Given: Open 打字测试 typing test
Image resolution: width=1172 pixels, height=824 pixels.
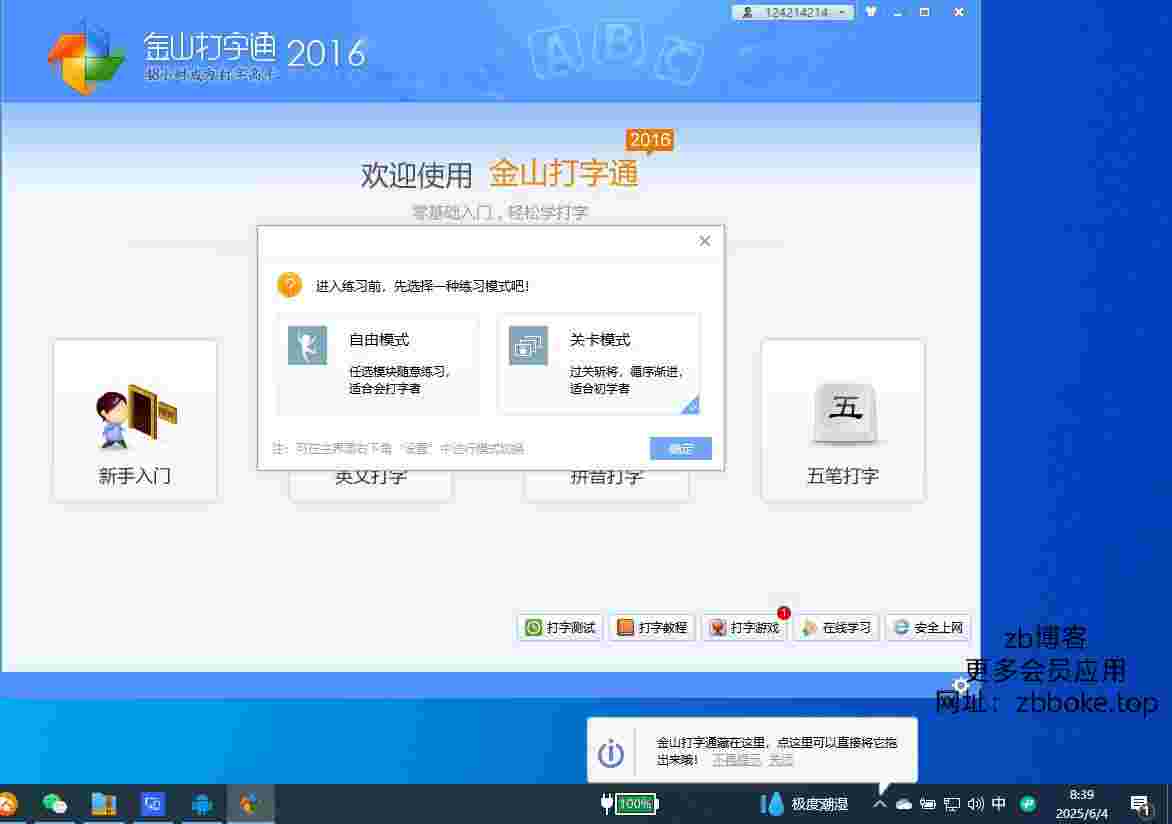Looking at the screenshot, I should click(560, 627).
